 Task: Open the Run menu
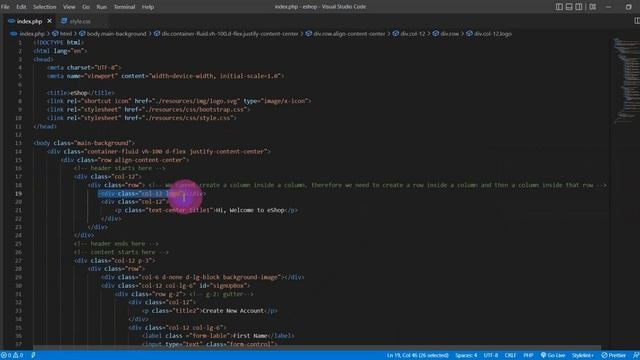(102, 7)
